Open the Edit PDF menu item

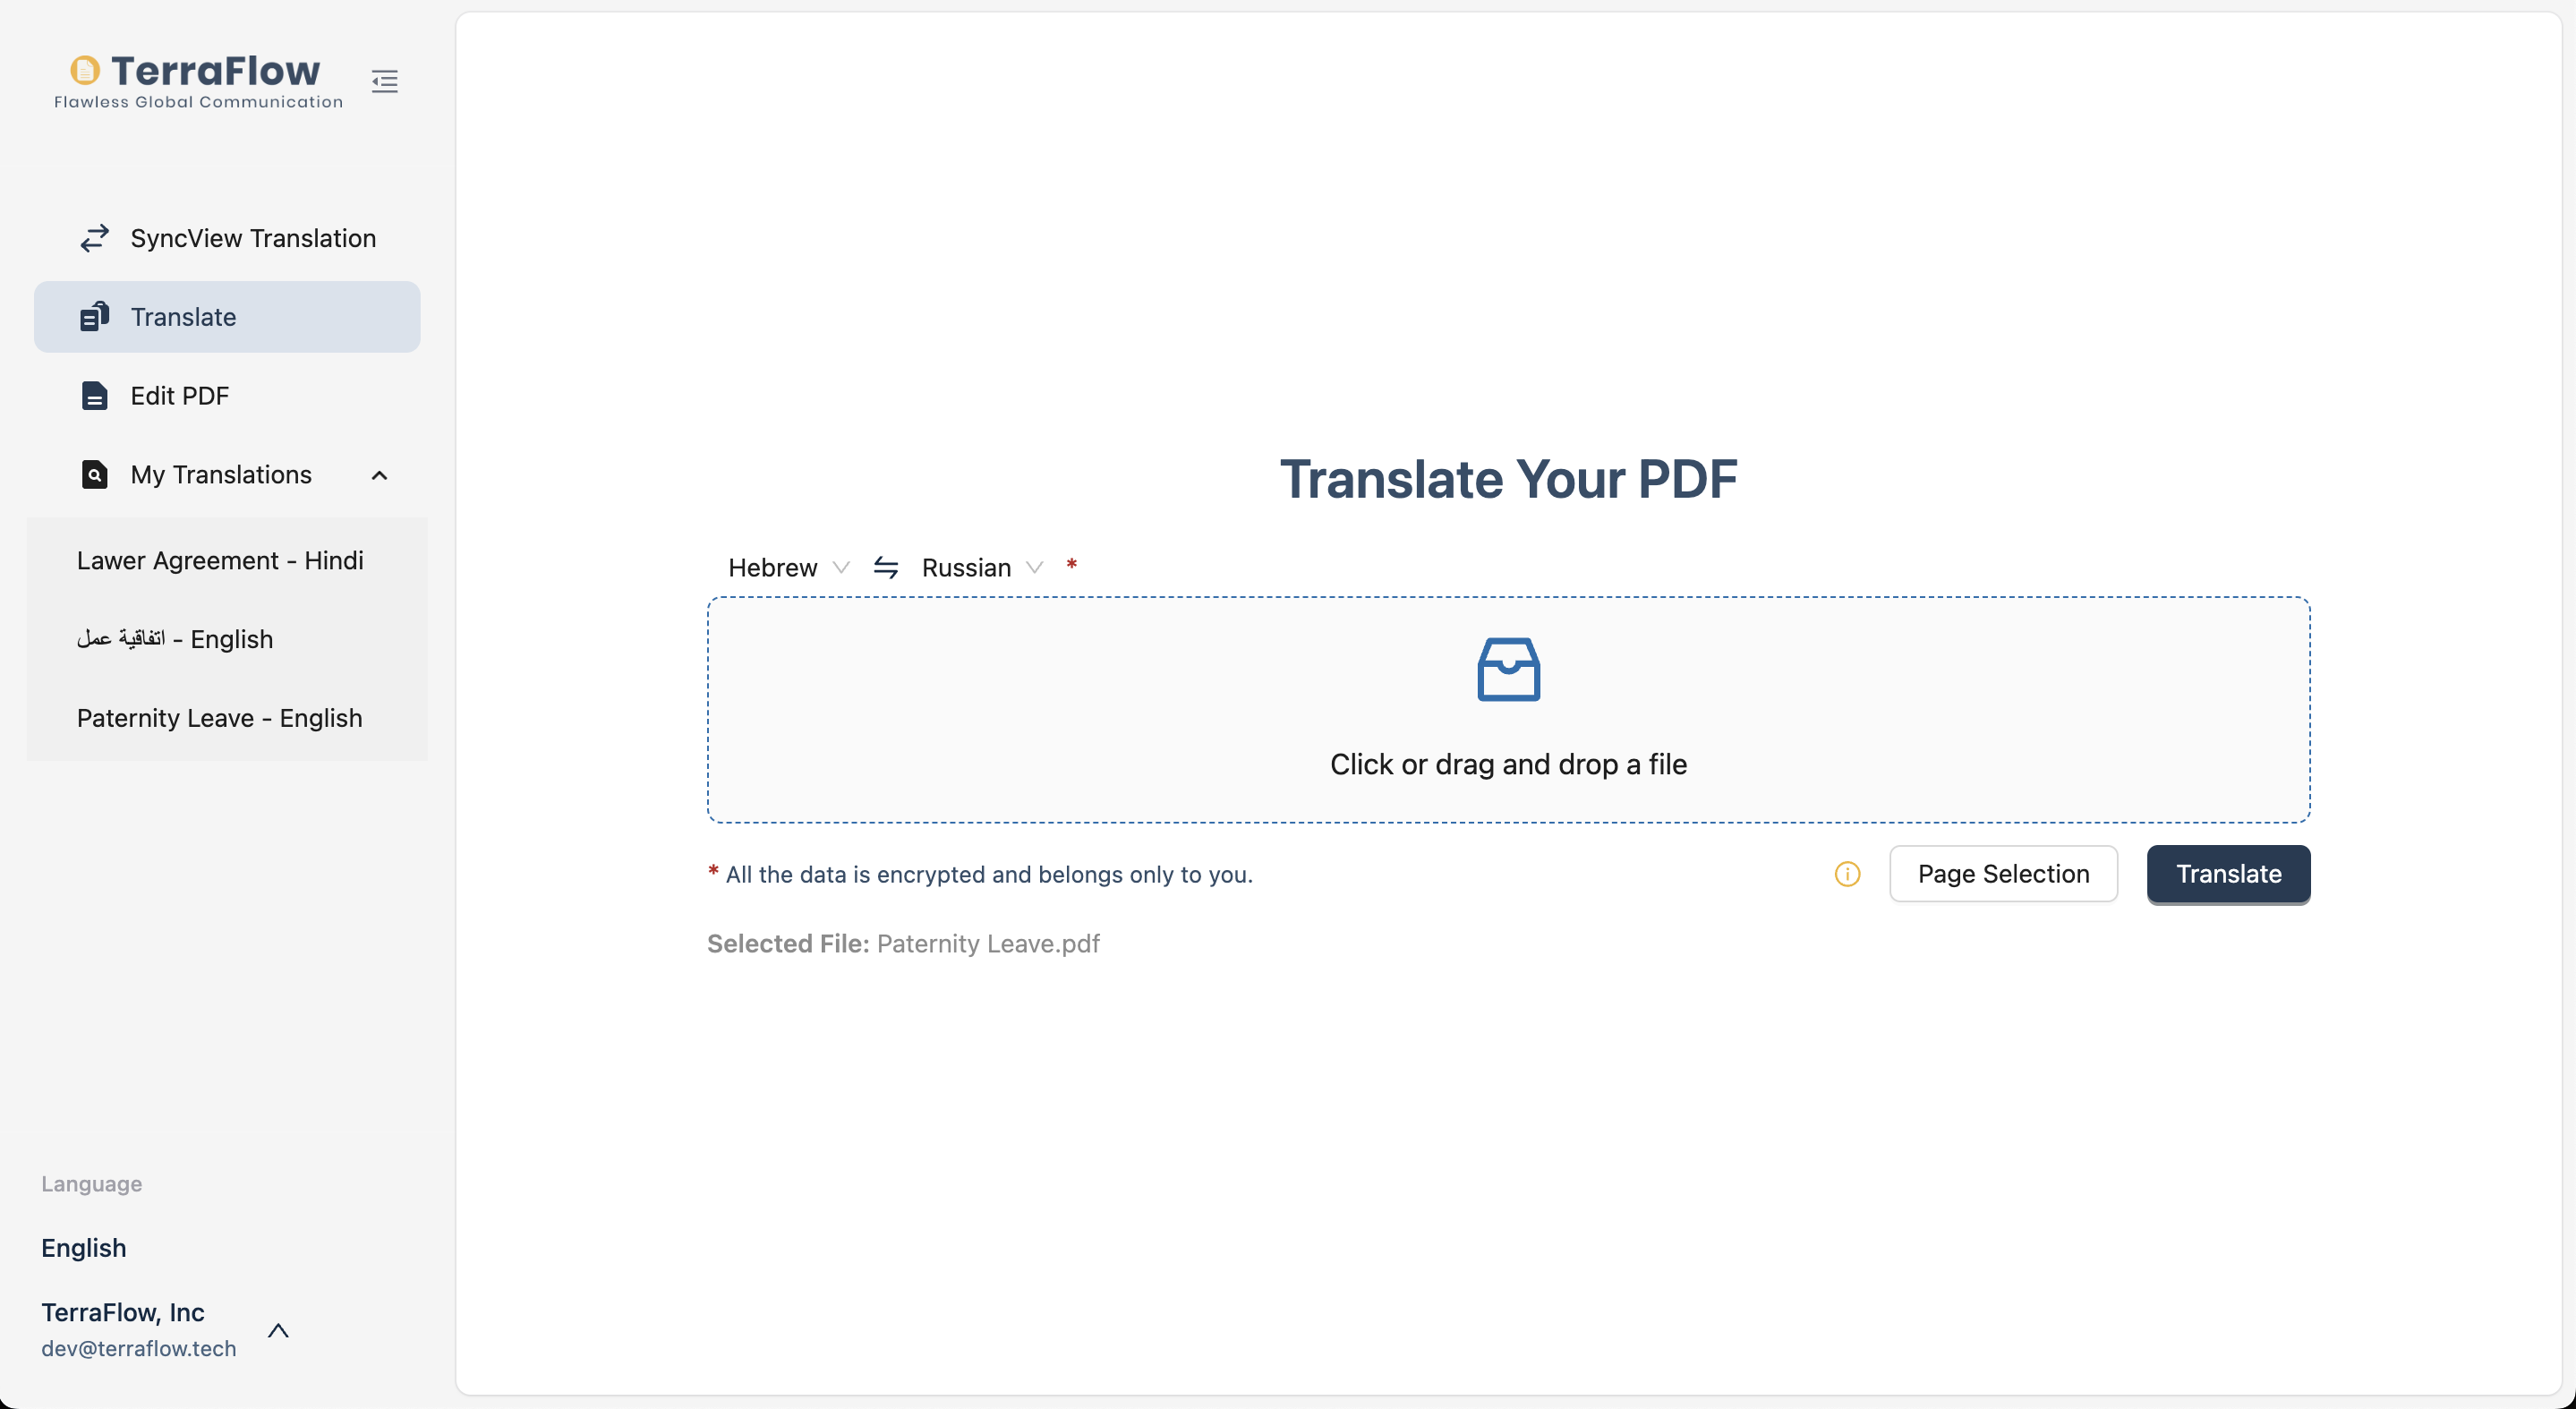click(x=180, y=396)
